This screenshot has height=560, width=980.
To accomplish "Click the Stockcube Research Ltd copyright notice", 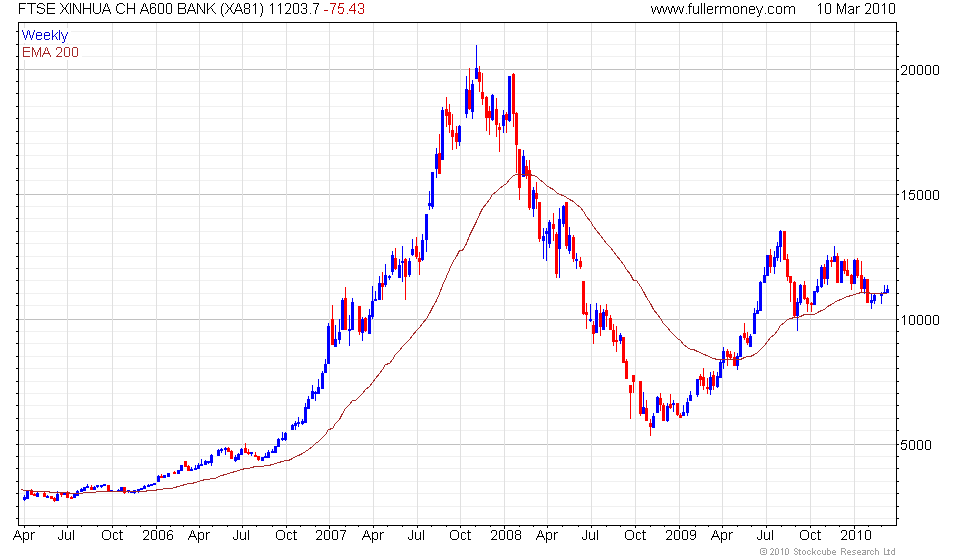I will pyautogui.click(x=828, y=552).
